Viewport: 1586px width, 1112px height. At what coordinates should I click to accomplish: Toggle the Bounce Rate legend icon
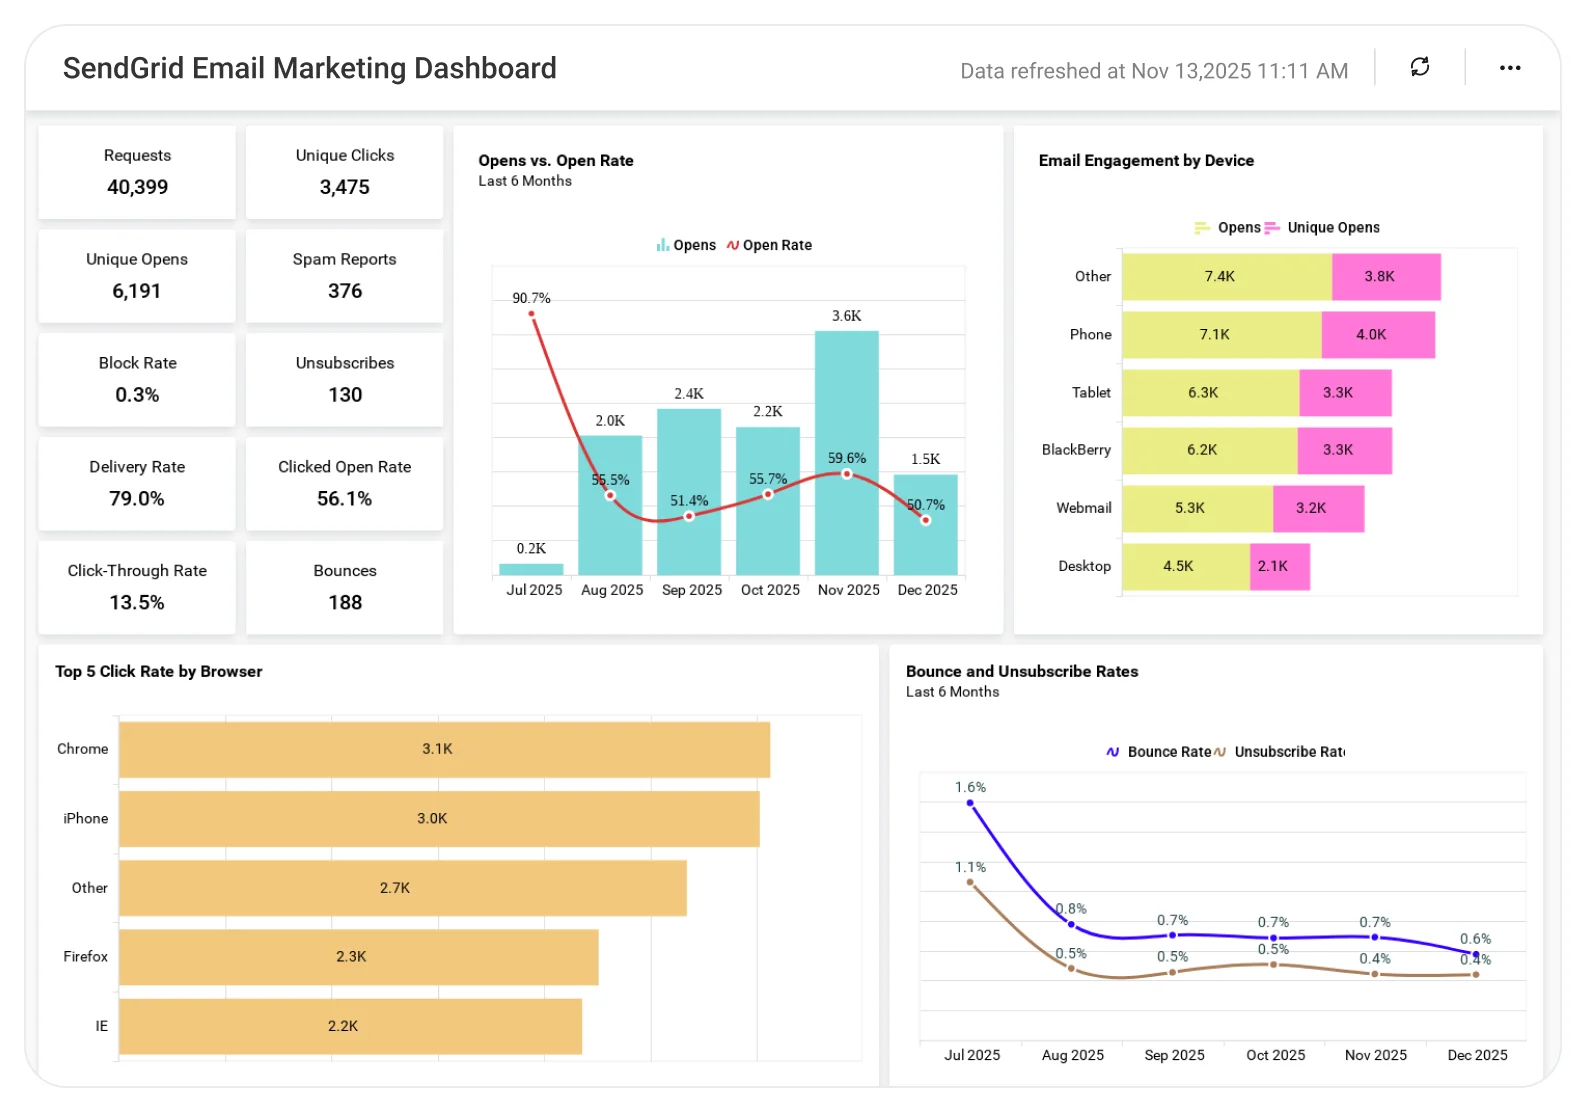1112,752
